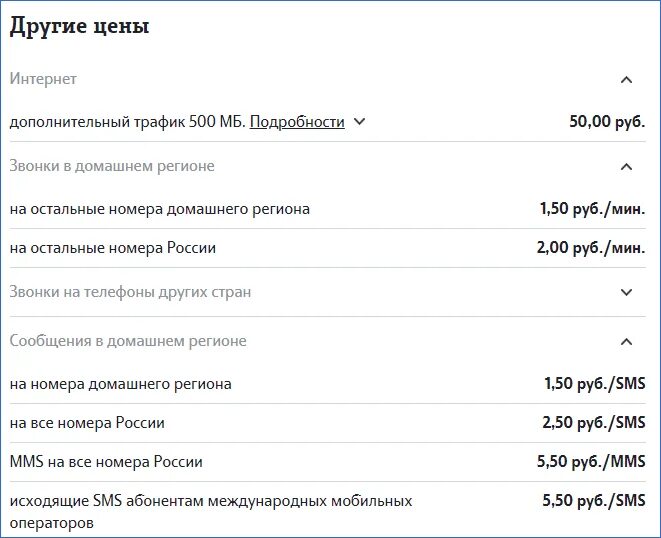Select на остальные номера России row

(x=328, y=248)
